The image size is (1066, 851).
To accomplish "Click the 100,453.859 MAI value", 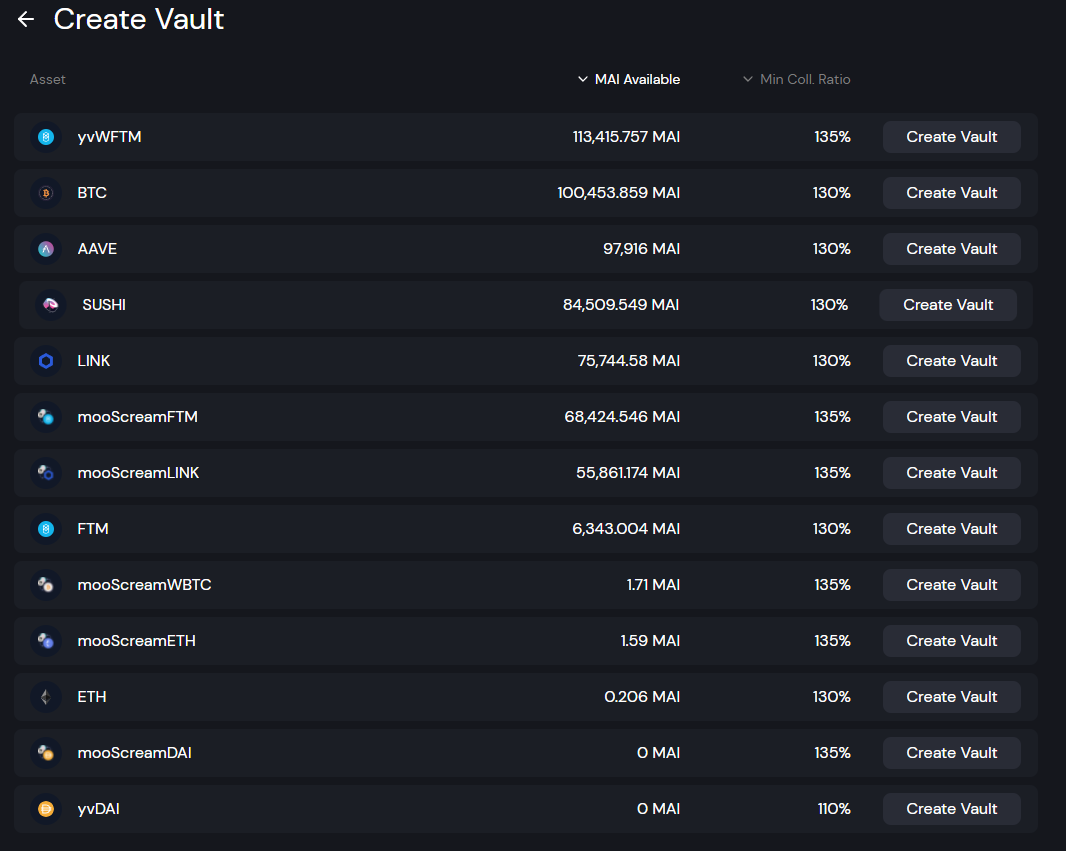I will (619, 193).
